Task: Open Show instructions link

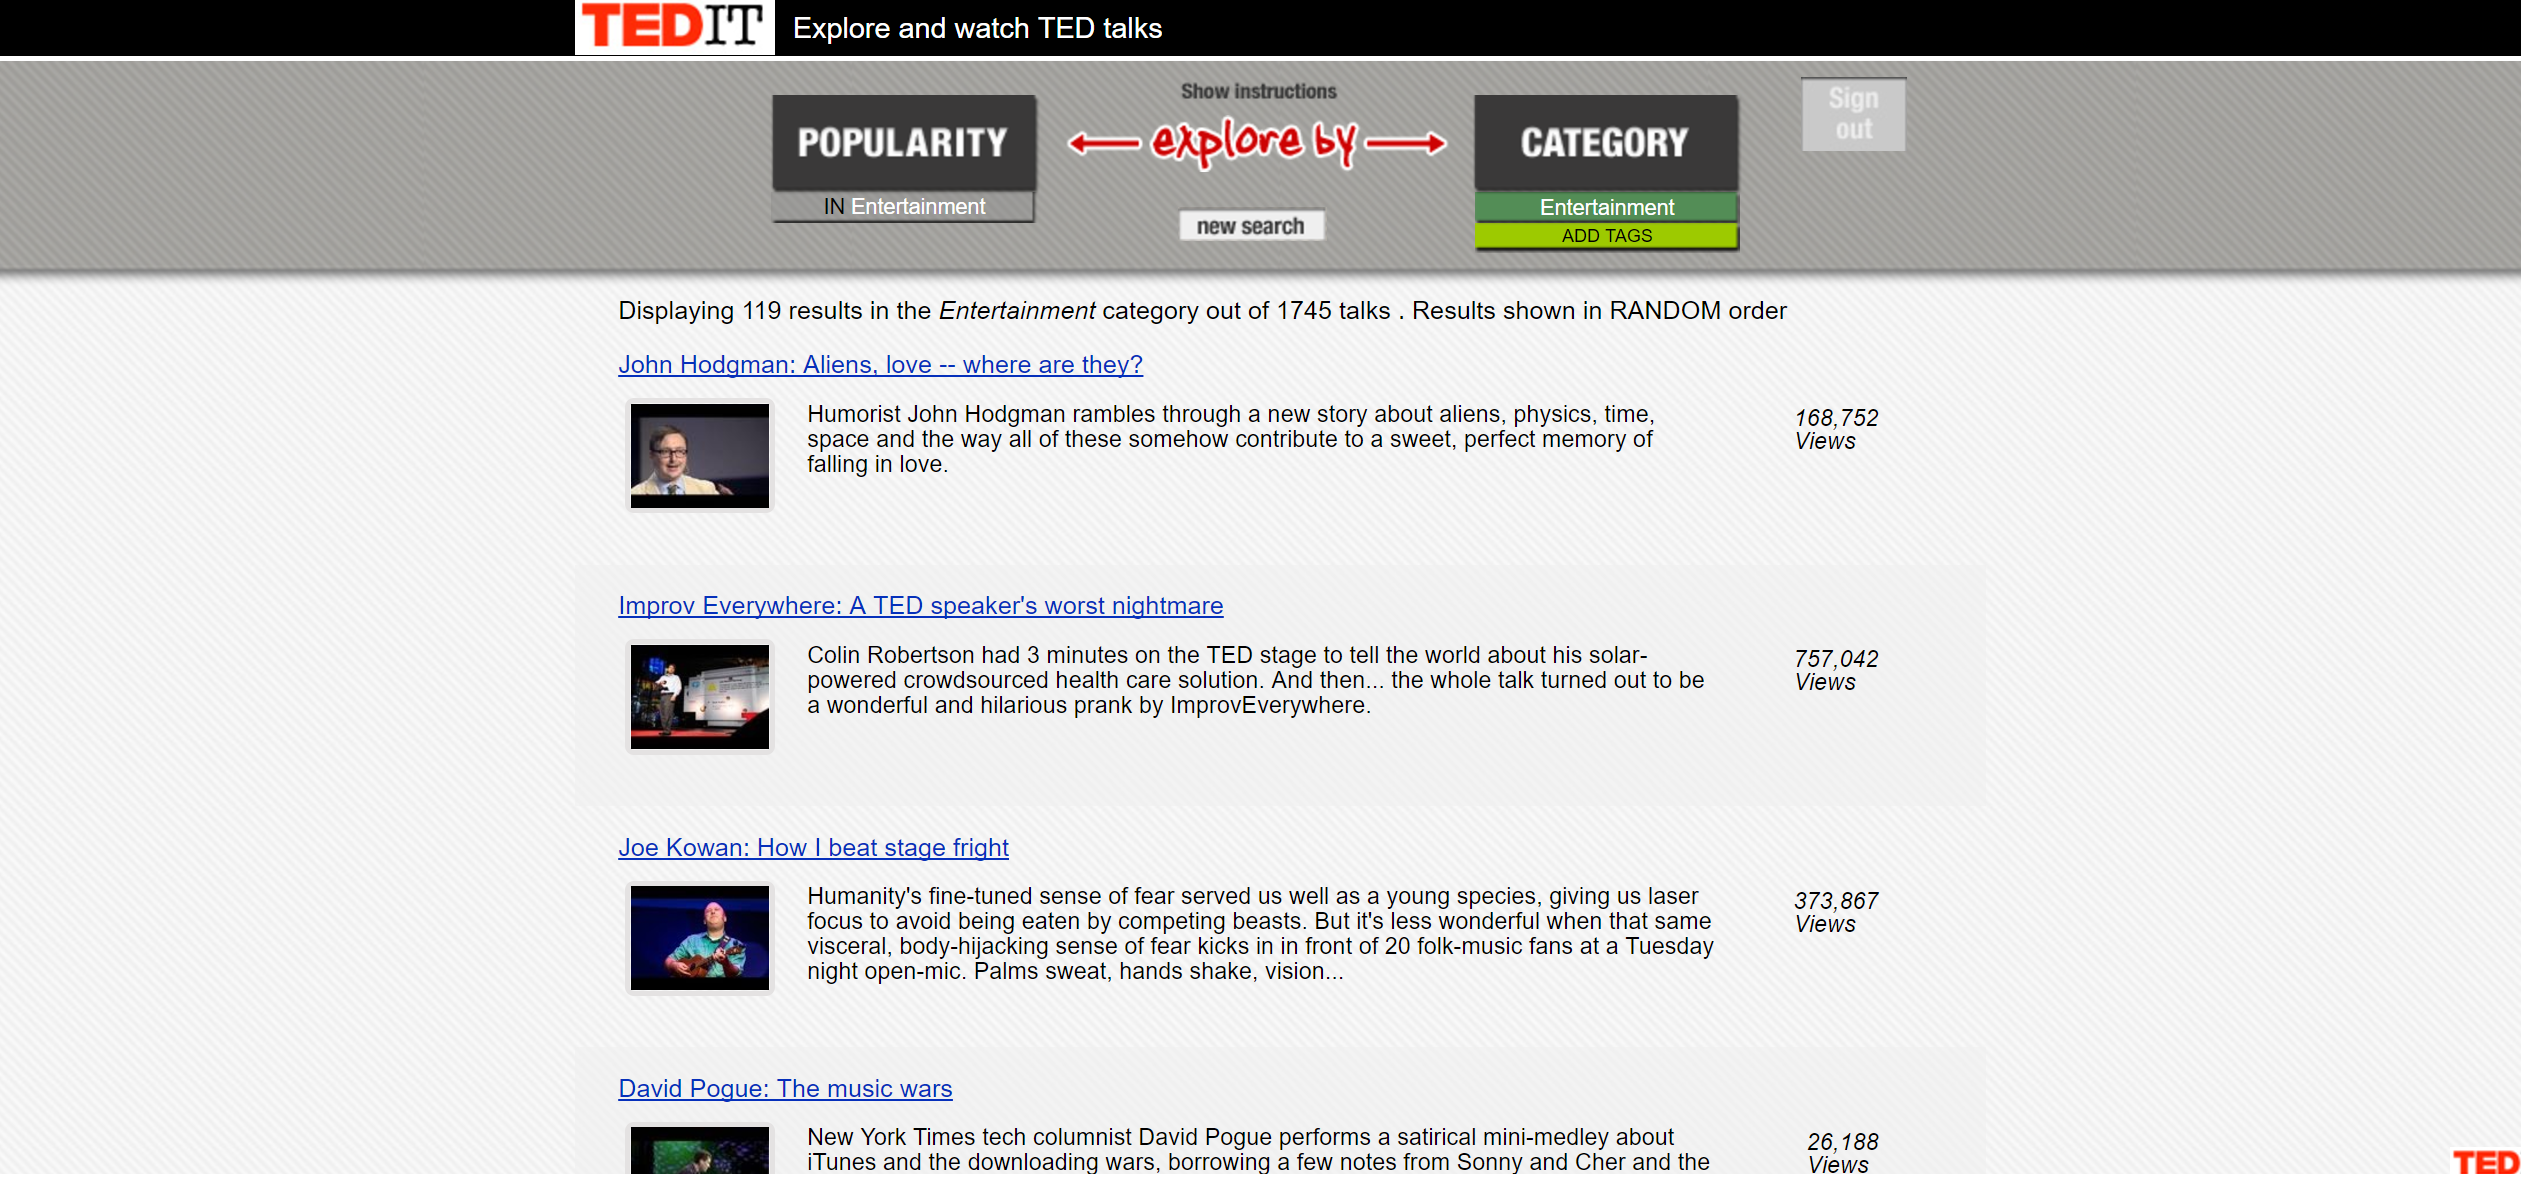Action: [1259, 91]
